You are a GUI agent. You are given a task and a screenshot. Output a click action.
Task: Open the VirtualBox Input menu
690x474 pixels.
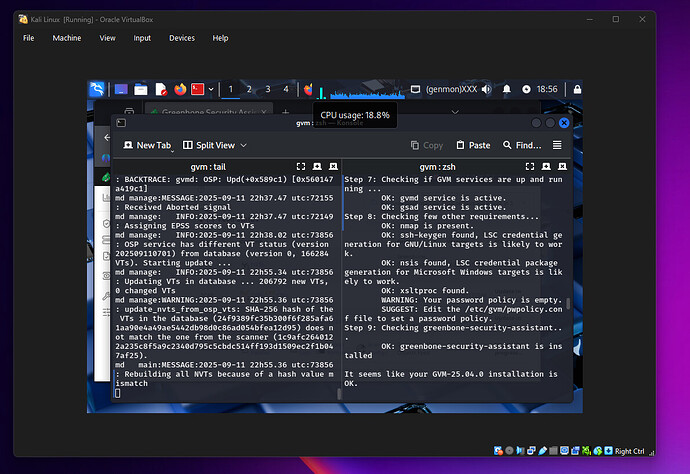(142, 38)
